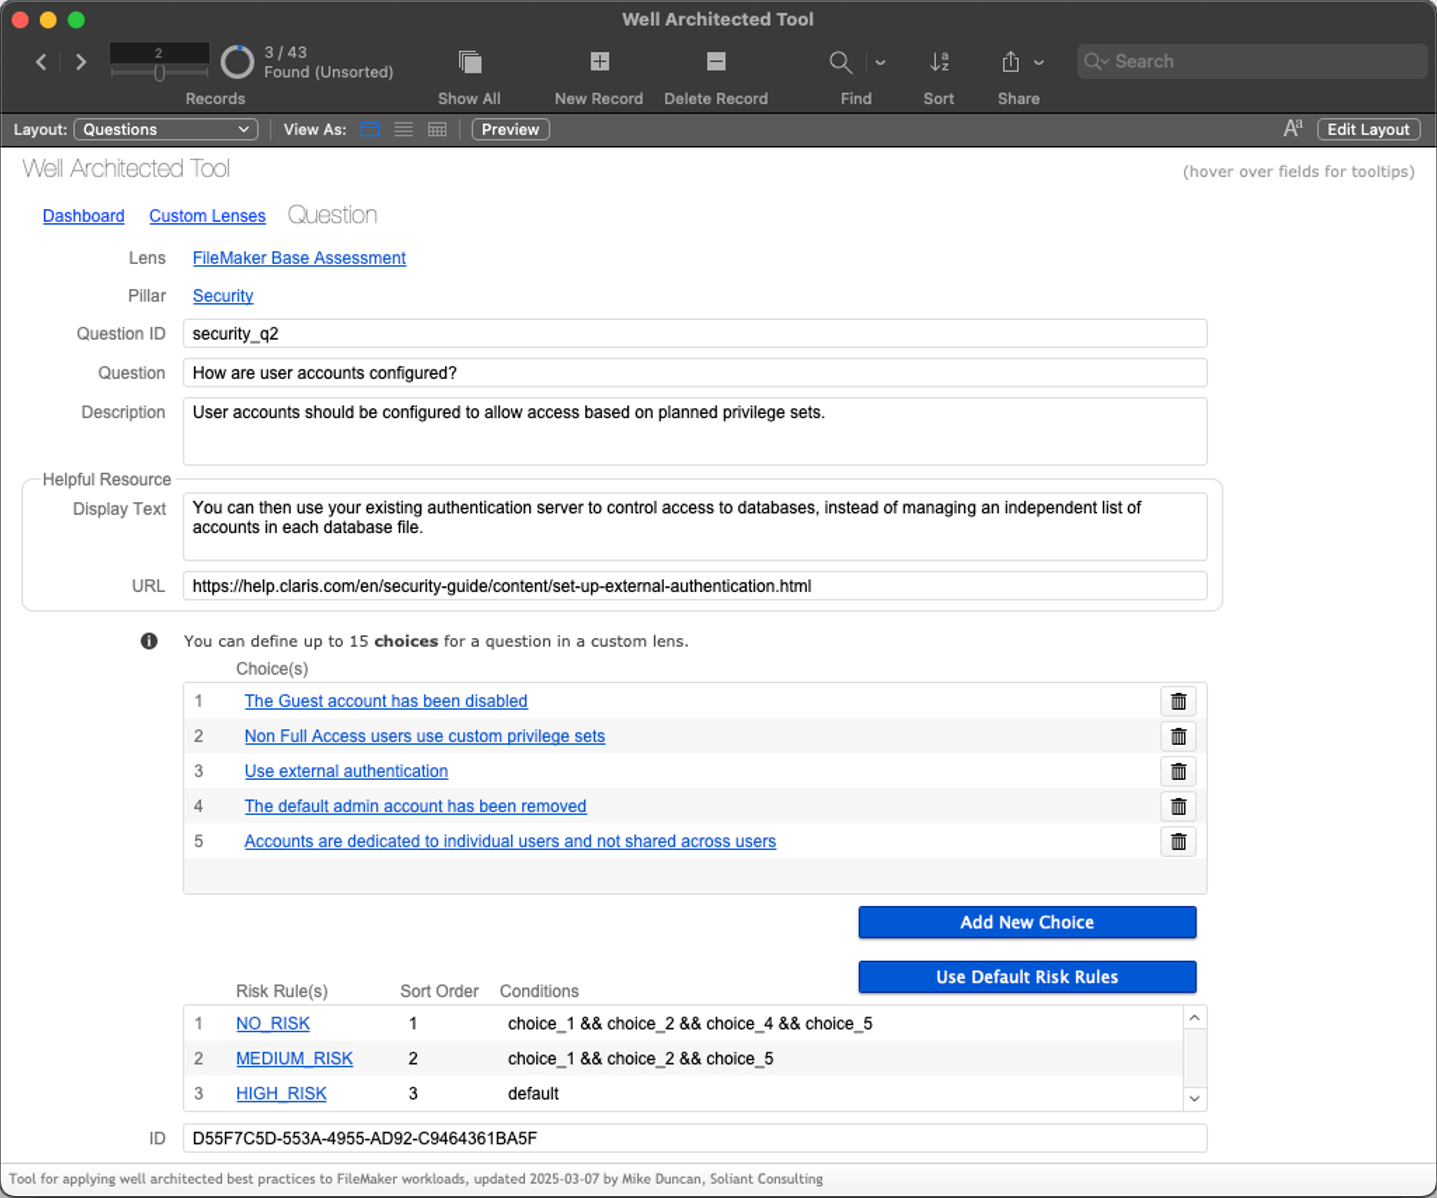Screen dimensions: 1437x1198
Task: Open the Security pillar link
Action: click(223, 296)
